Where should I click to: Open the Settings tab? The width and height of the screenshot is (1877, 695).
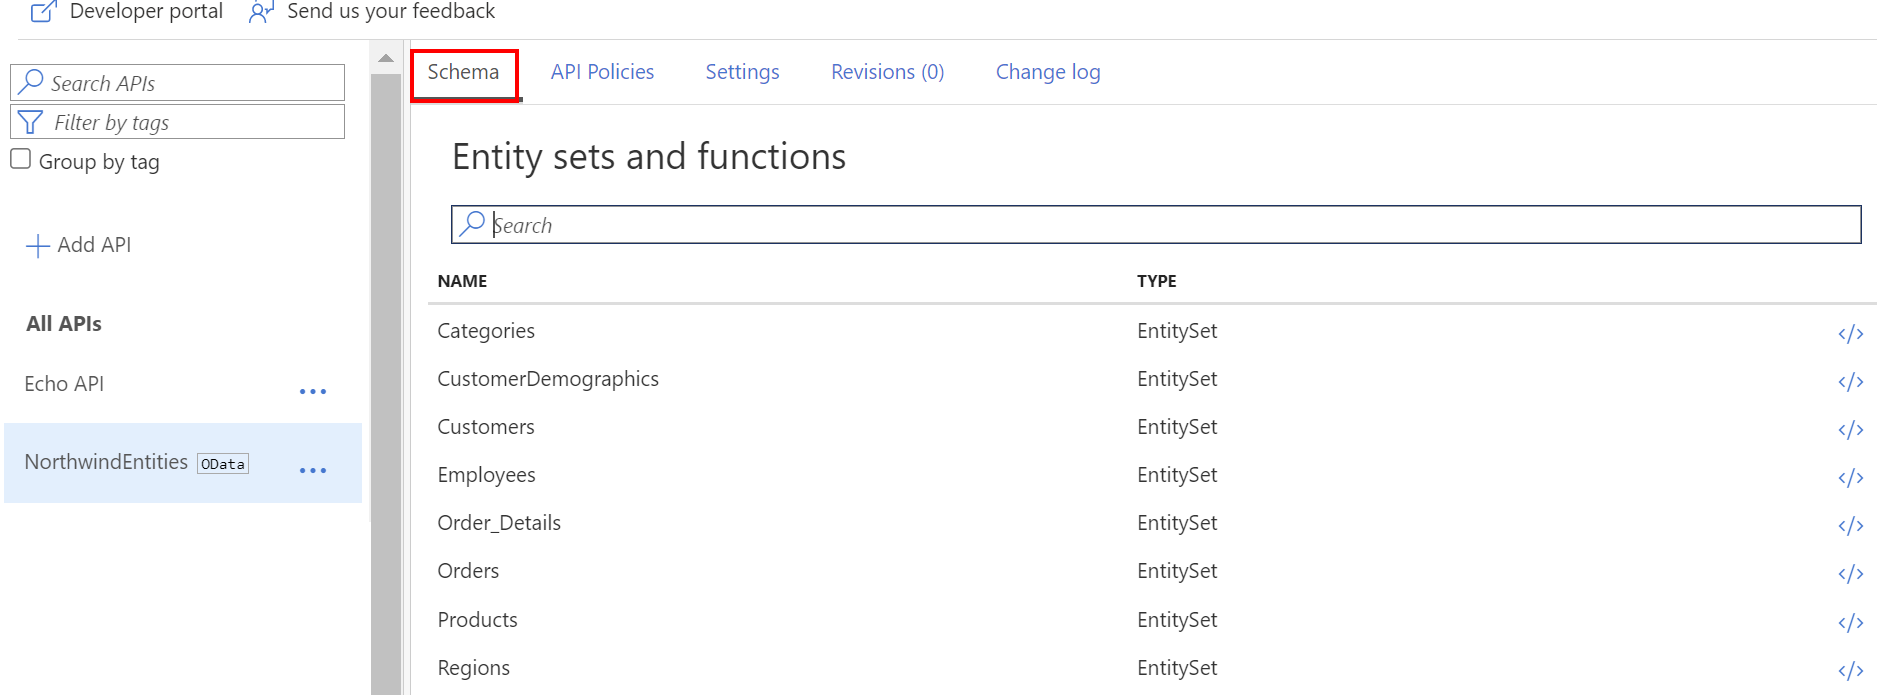point(742,72)
